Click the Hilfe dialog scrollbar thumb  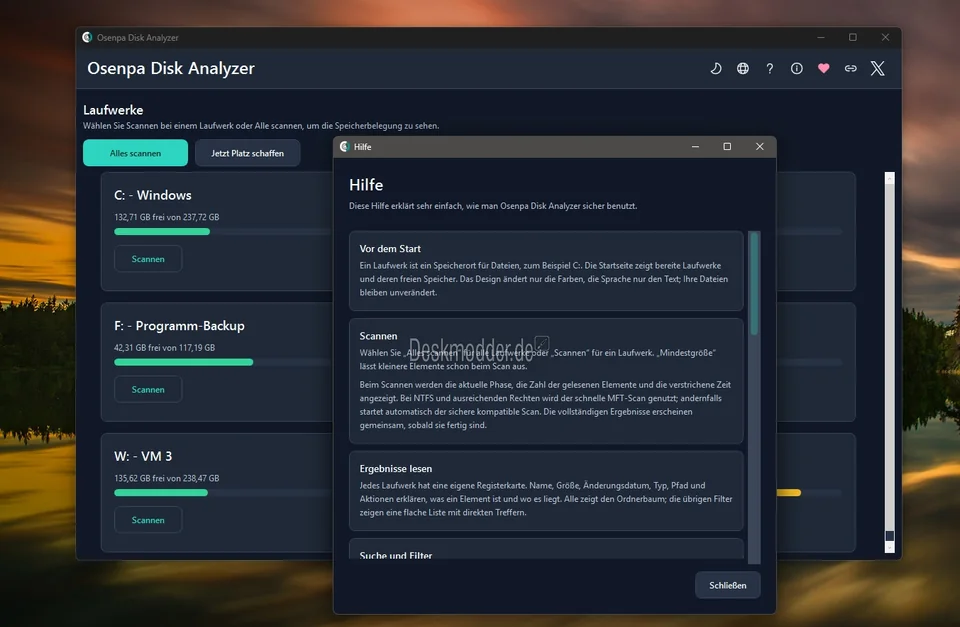754,283
